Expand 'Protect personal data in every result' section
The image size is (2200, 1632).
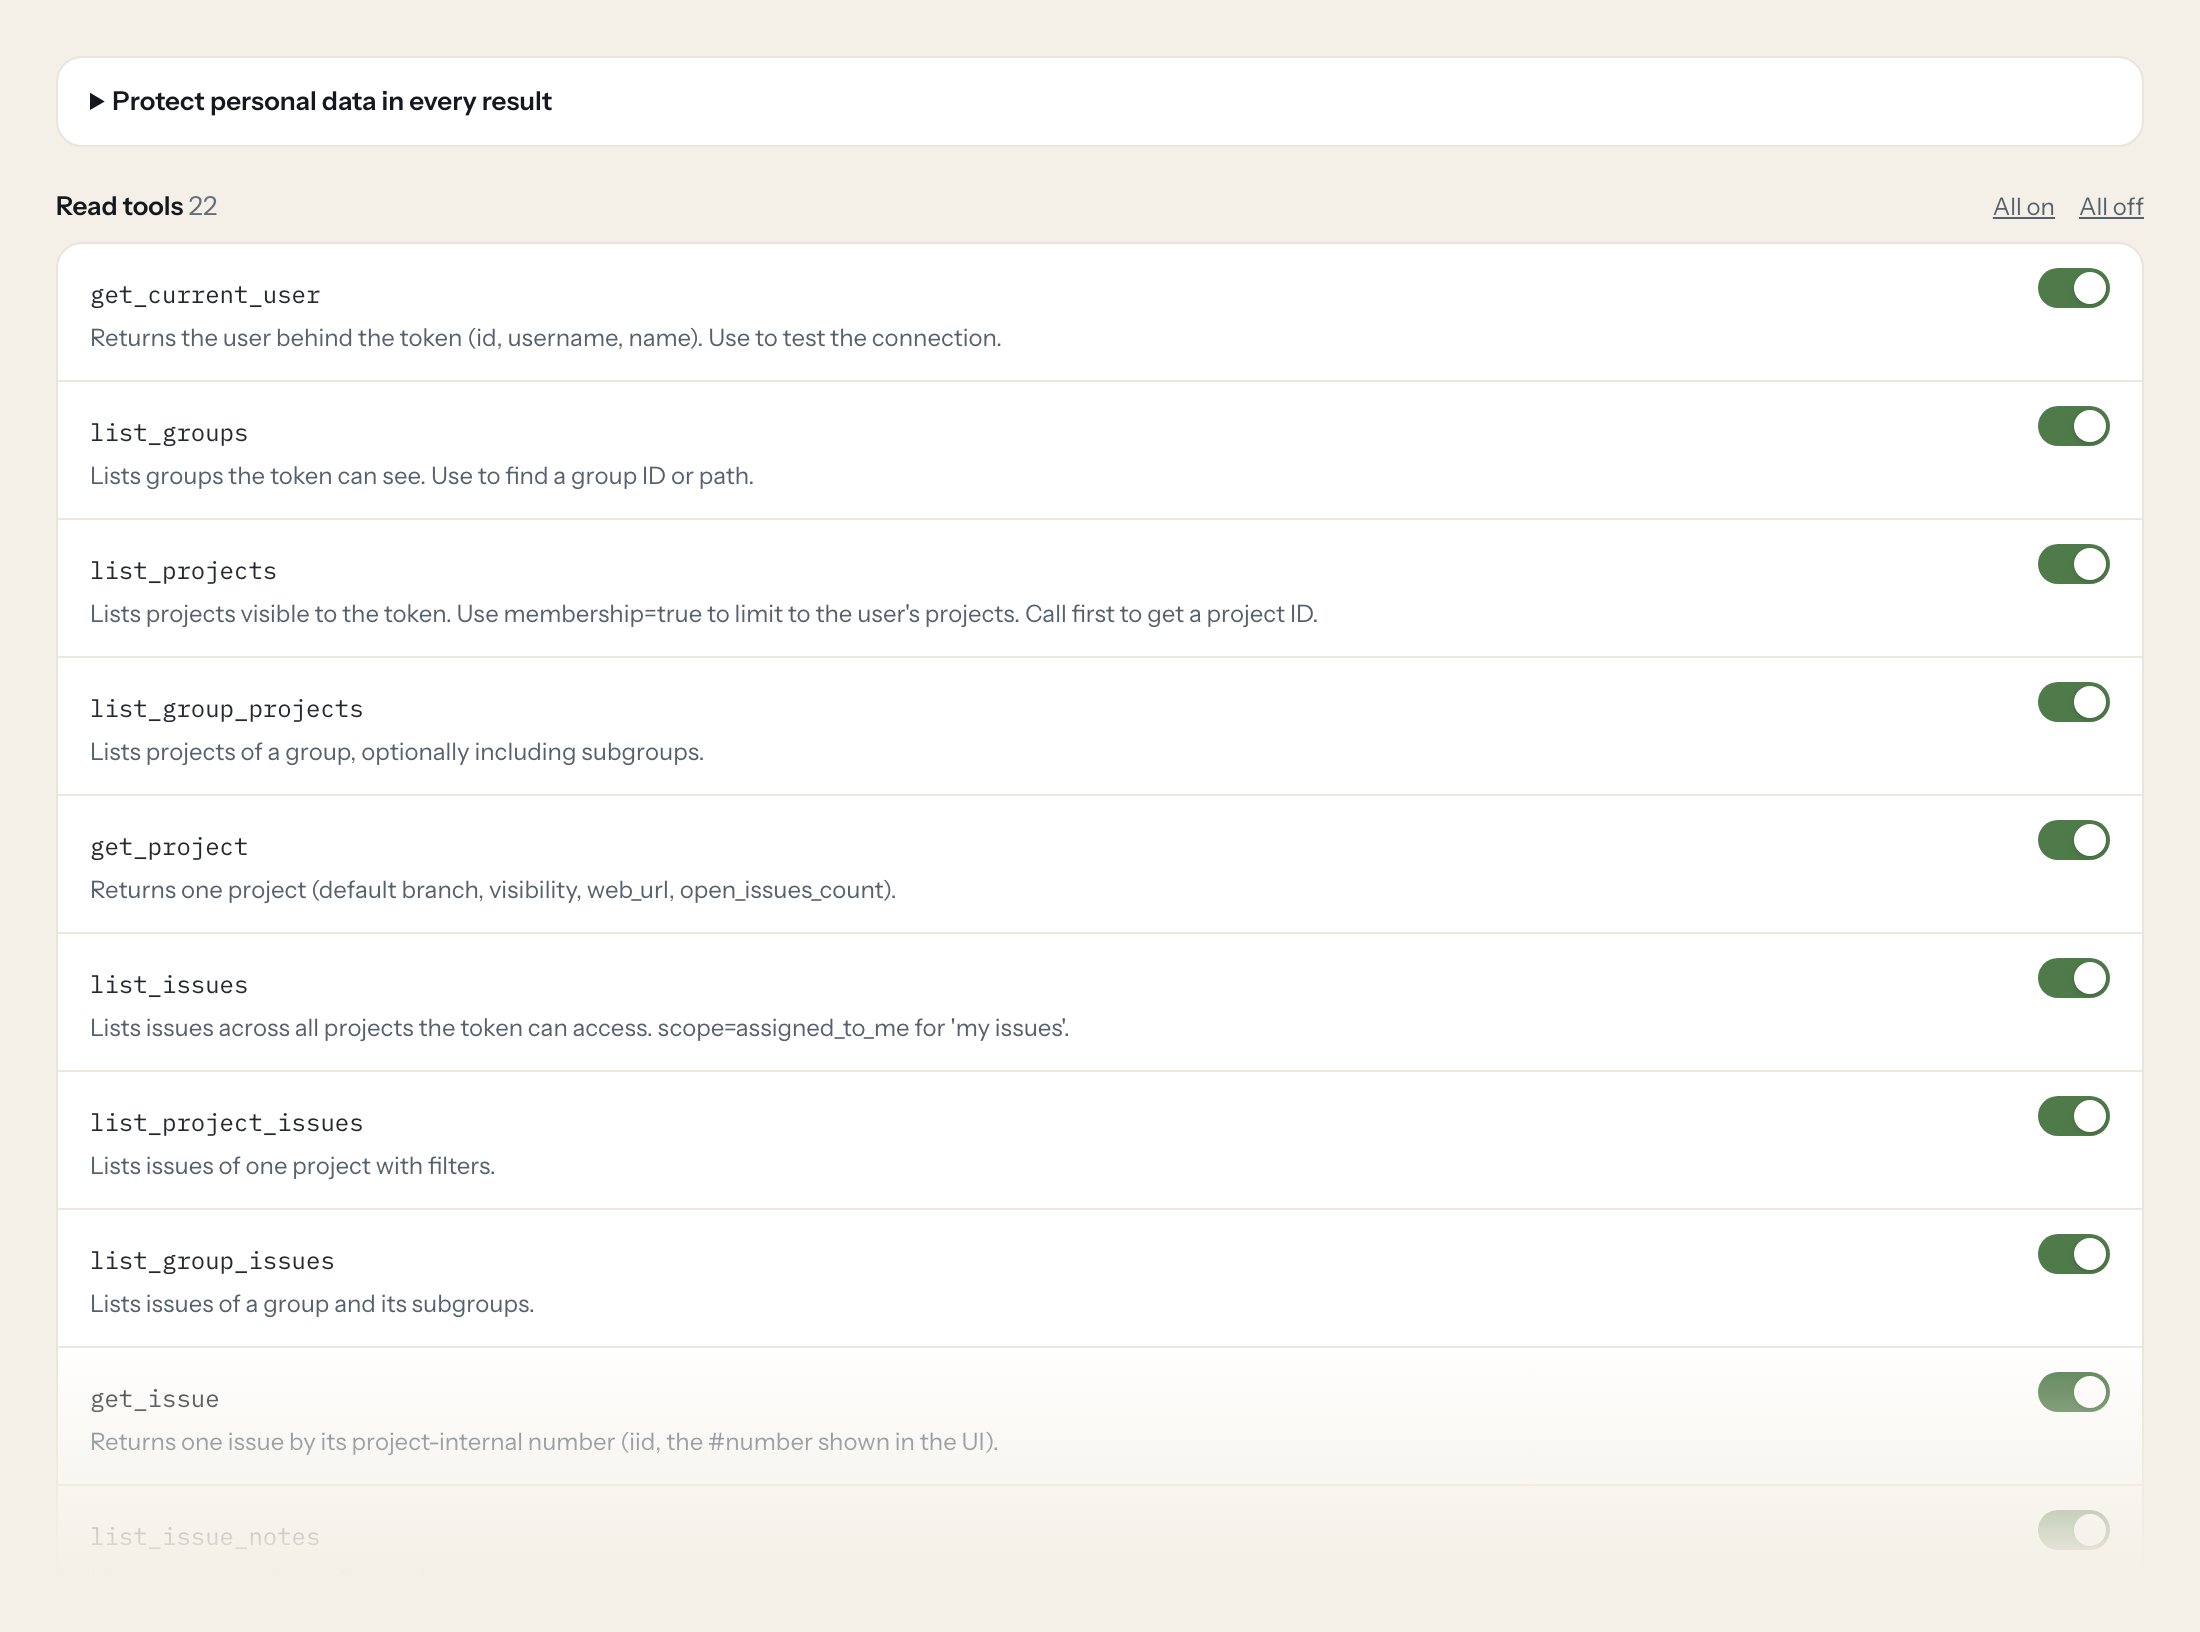click(320, 101)
